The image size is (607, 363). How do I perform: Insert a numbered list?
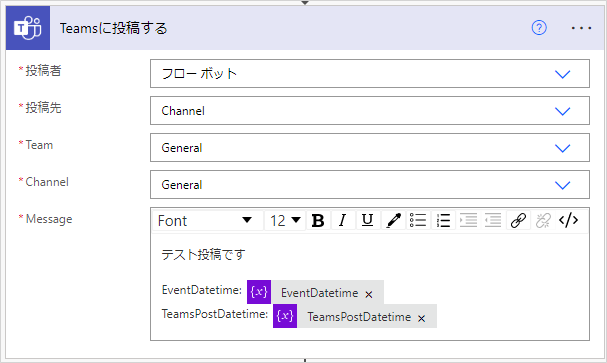click(443, 221)
